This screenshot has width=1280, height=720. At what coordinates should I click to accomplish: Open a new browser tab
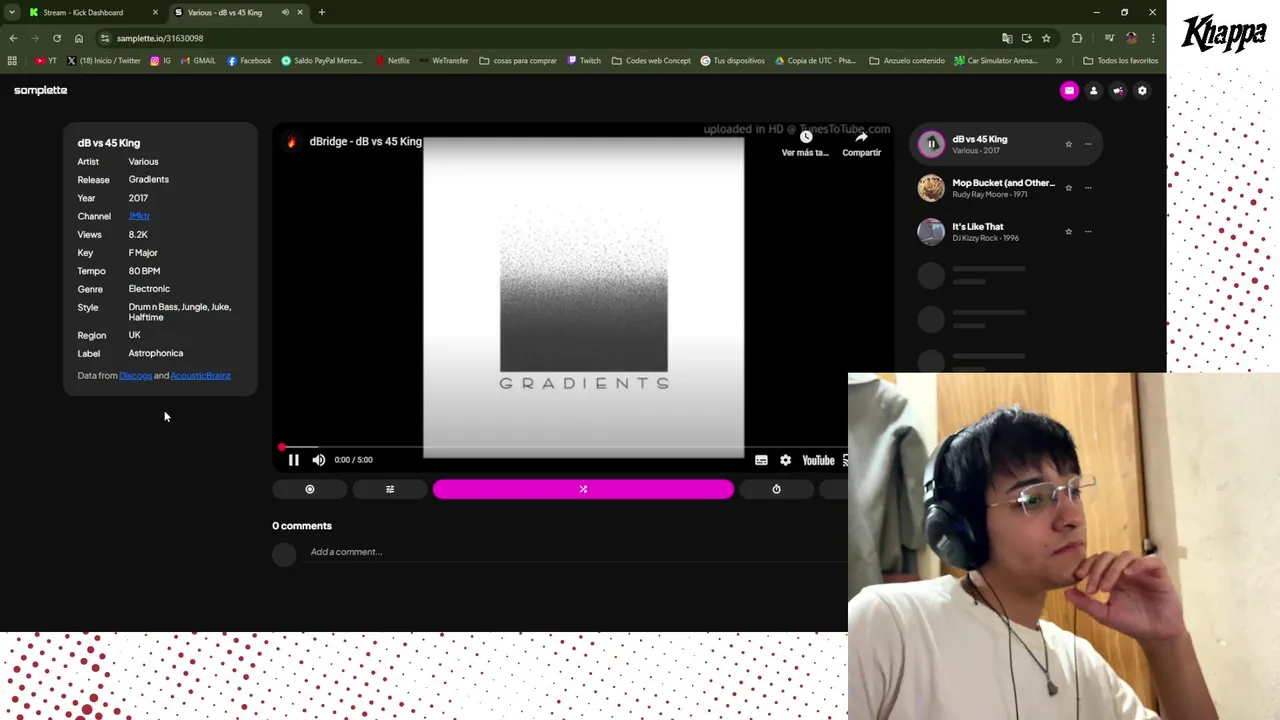321,12
